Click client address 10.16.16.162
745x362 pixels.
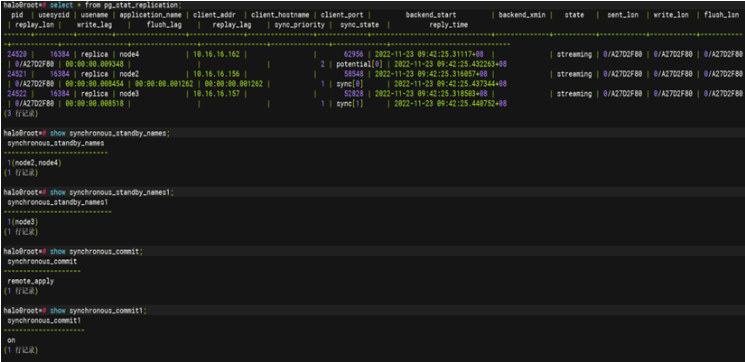pos(216,55)
